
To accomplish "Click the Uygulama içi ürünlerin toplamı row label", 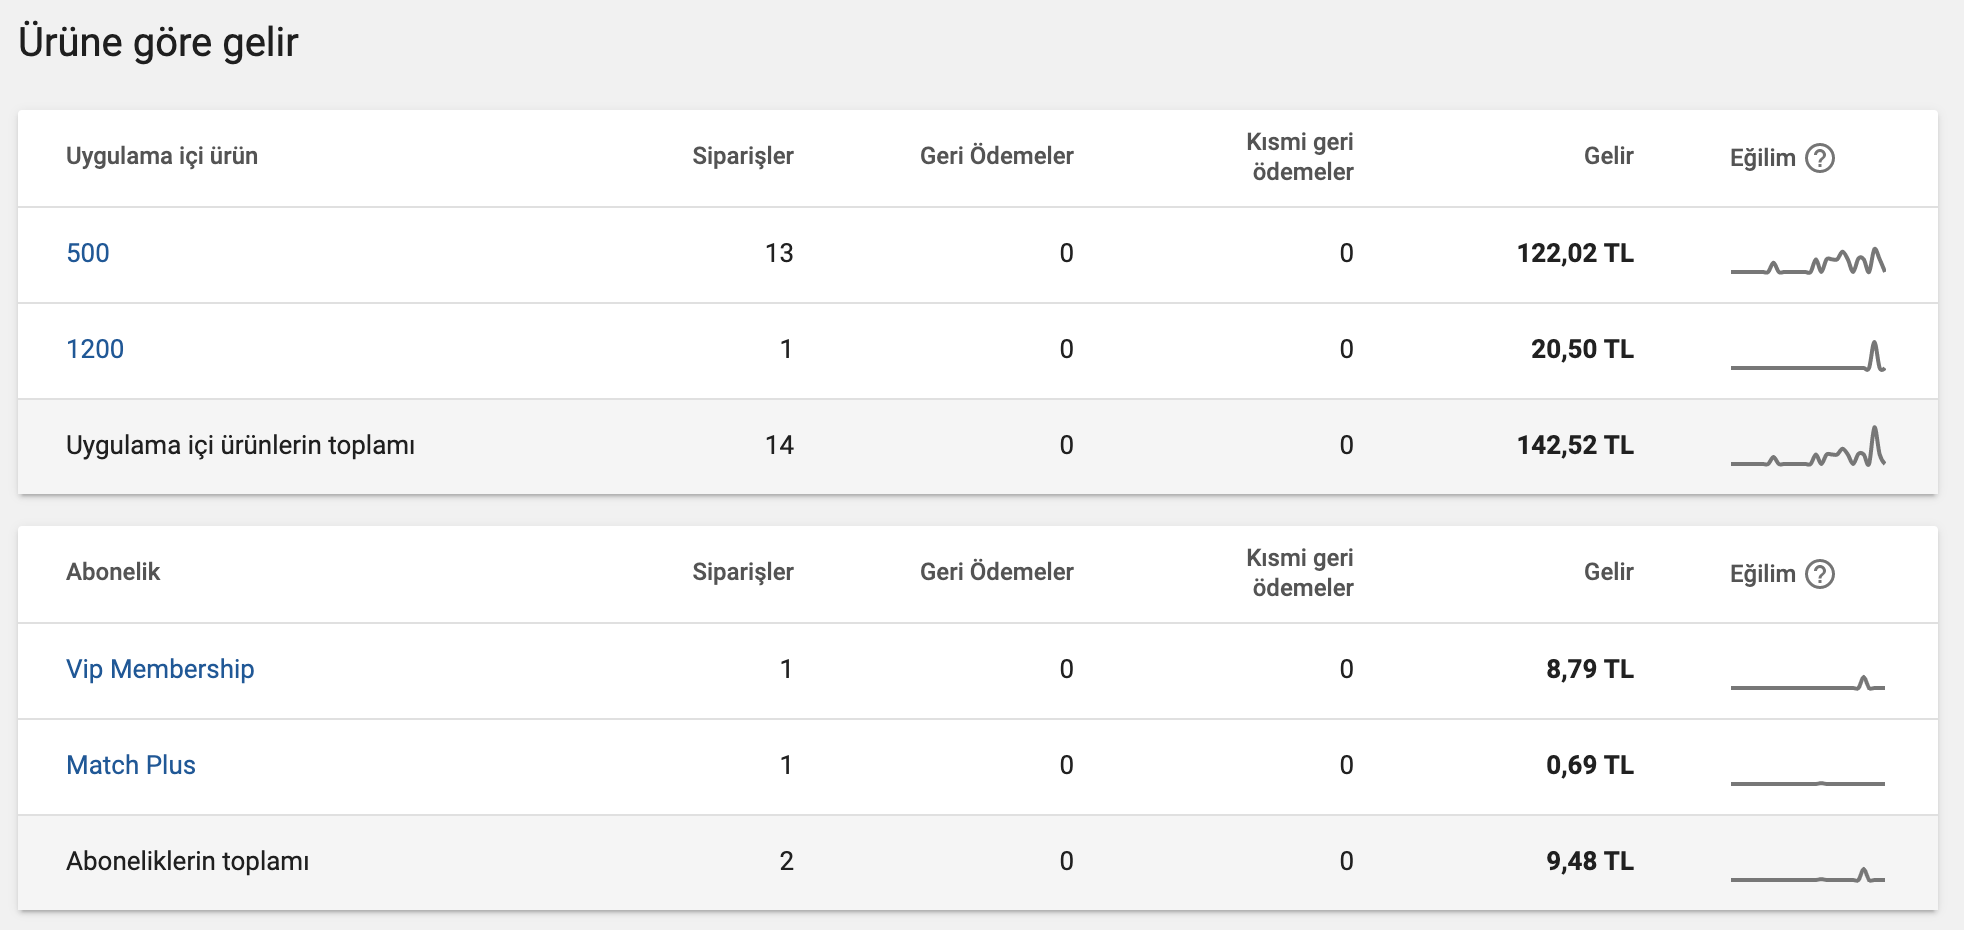I will tap(240, 445).
